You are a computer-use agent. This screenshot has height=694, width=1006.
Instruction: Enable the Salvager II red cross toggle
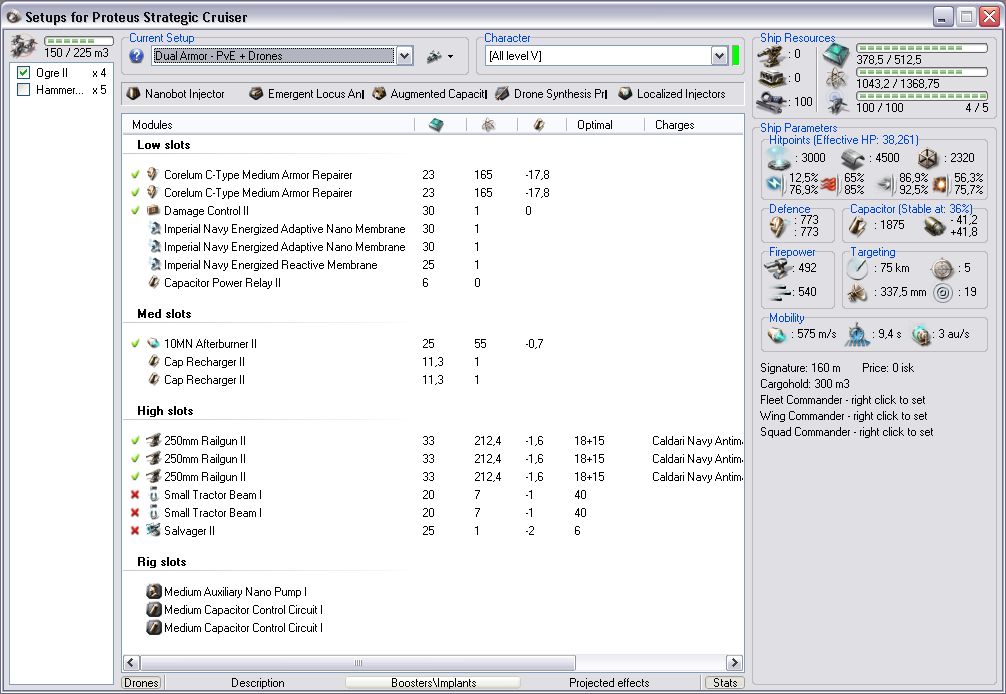(x=135, y=530)
